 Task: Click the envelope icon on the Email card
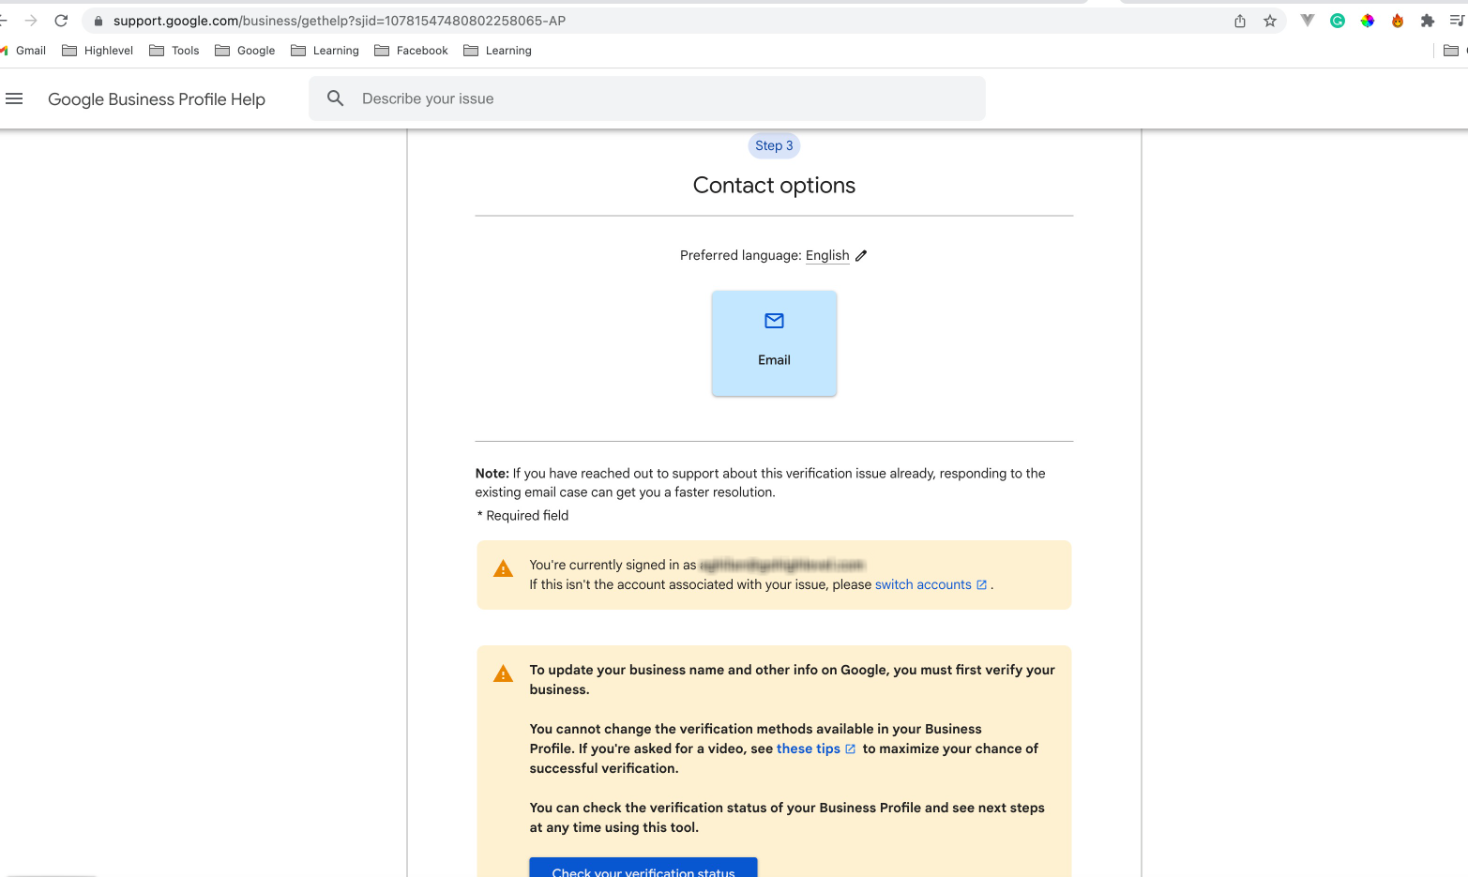[774, 321]
